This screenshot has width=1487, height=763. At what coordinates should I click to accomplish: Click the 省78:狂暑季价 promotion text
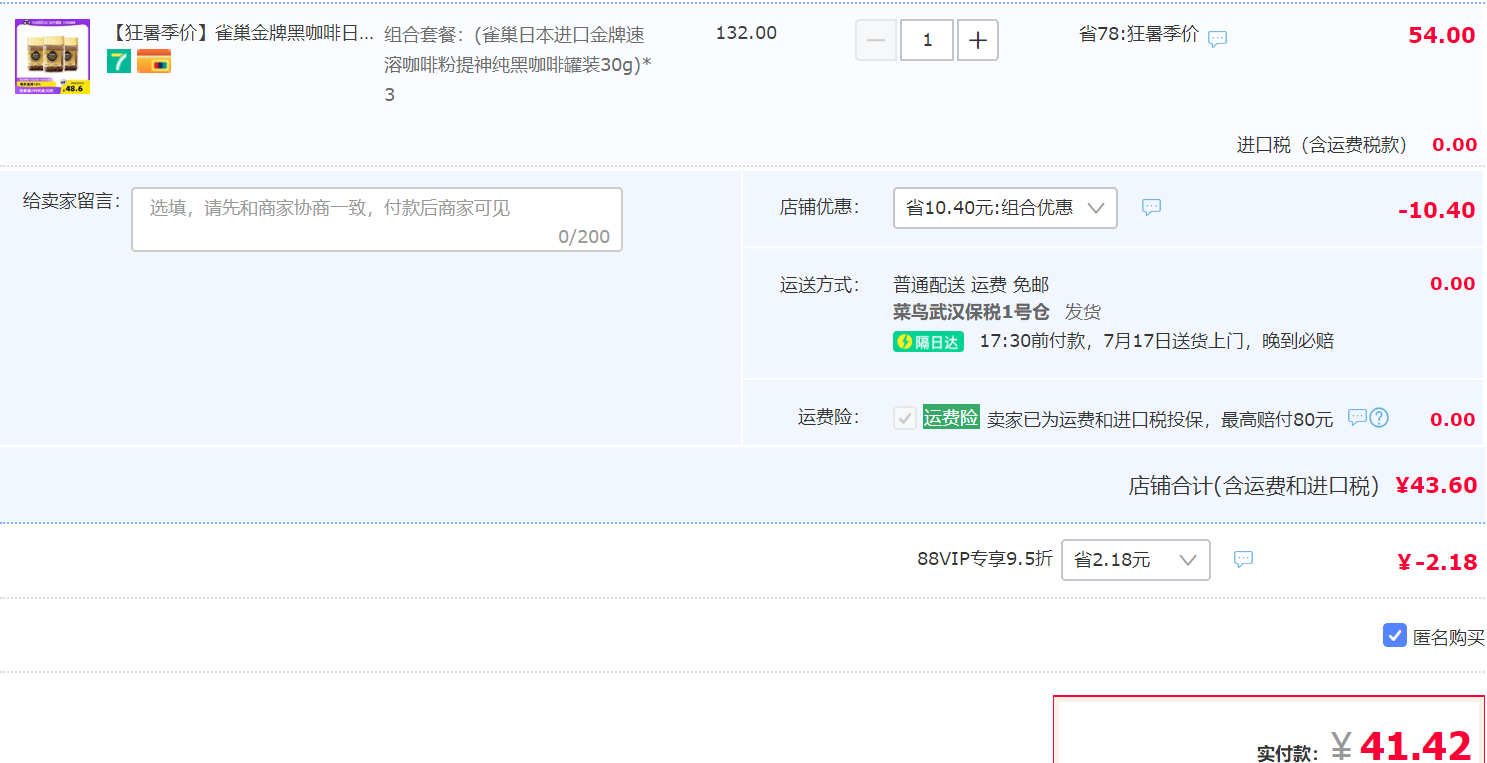click(x=1139, y=35)
